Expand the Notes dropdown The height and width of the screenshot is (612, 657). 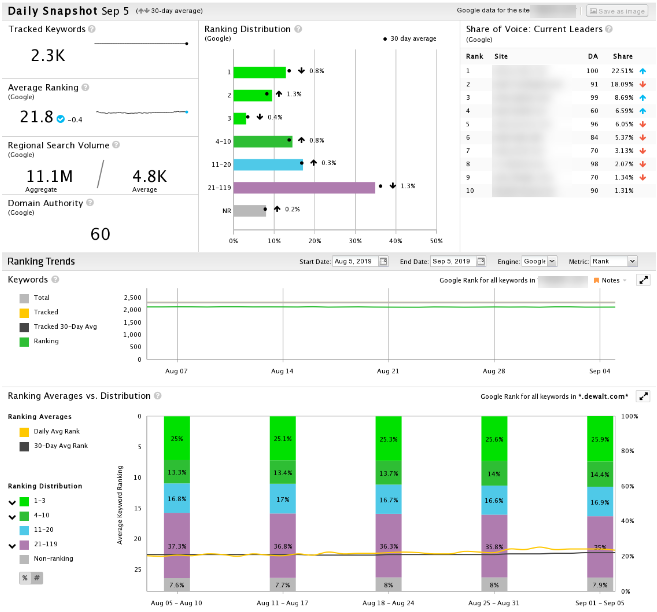[610, 281]
